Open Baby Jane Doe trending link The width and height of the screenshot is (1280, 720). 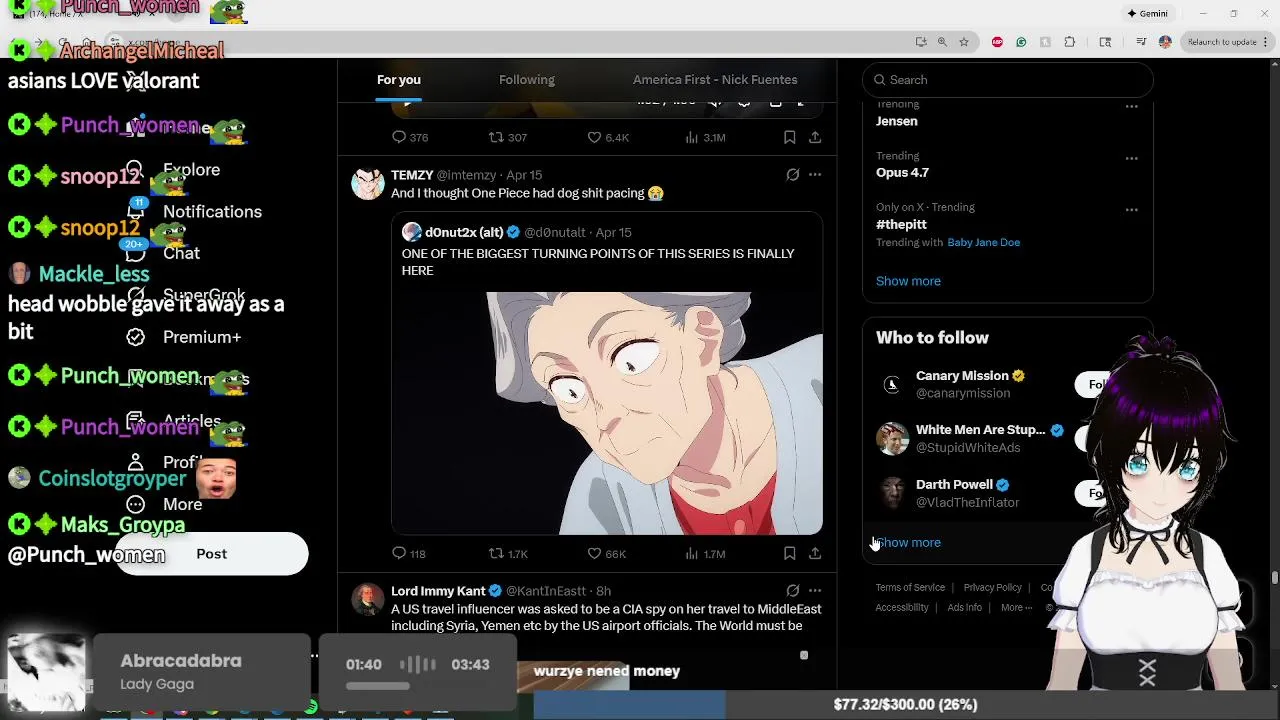pos(983,242)
